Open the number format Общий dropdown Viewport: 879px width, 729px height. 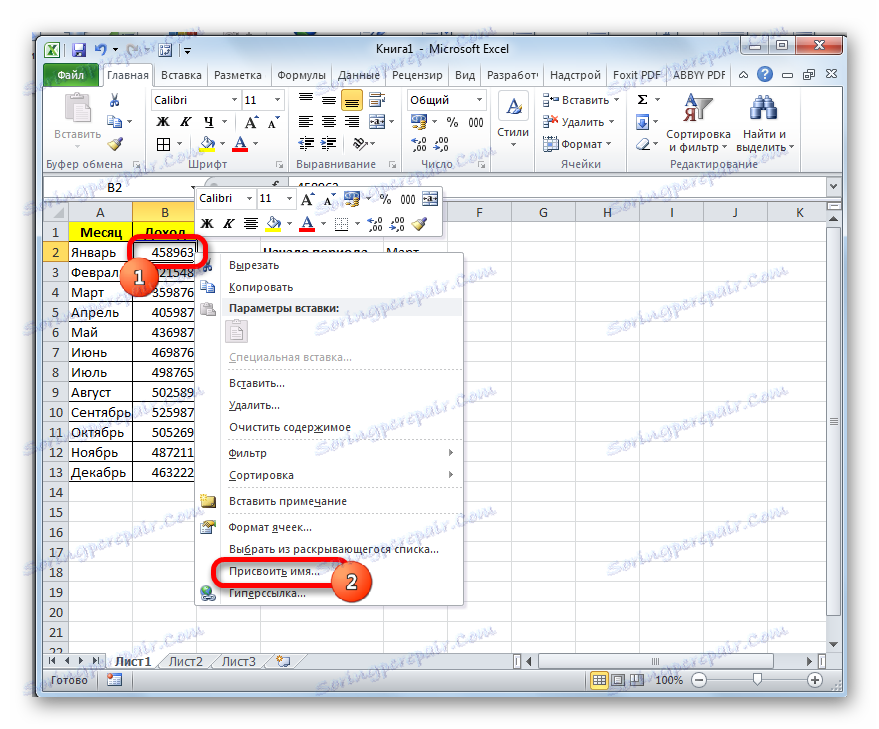click(480, 100)
